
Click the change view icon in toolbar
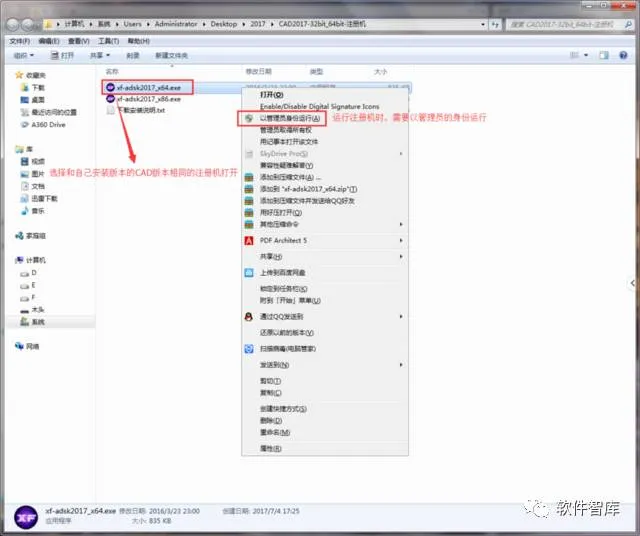point(574,55)
